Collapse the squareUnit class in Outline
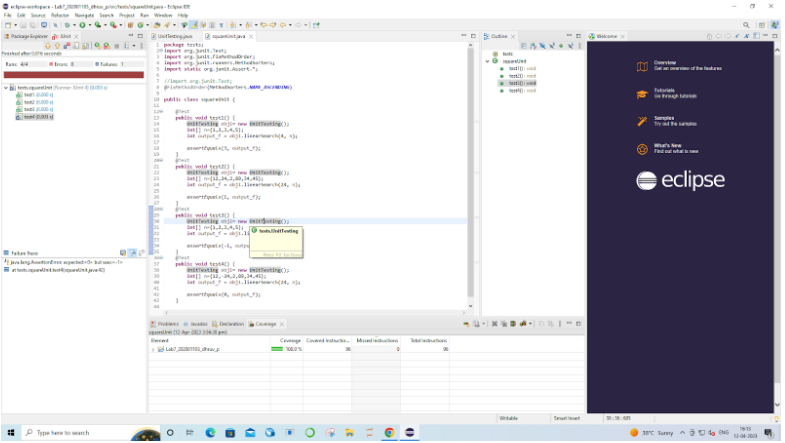Image resolution: width=785 pixels, height=443 pixels. coord(487,61)
